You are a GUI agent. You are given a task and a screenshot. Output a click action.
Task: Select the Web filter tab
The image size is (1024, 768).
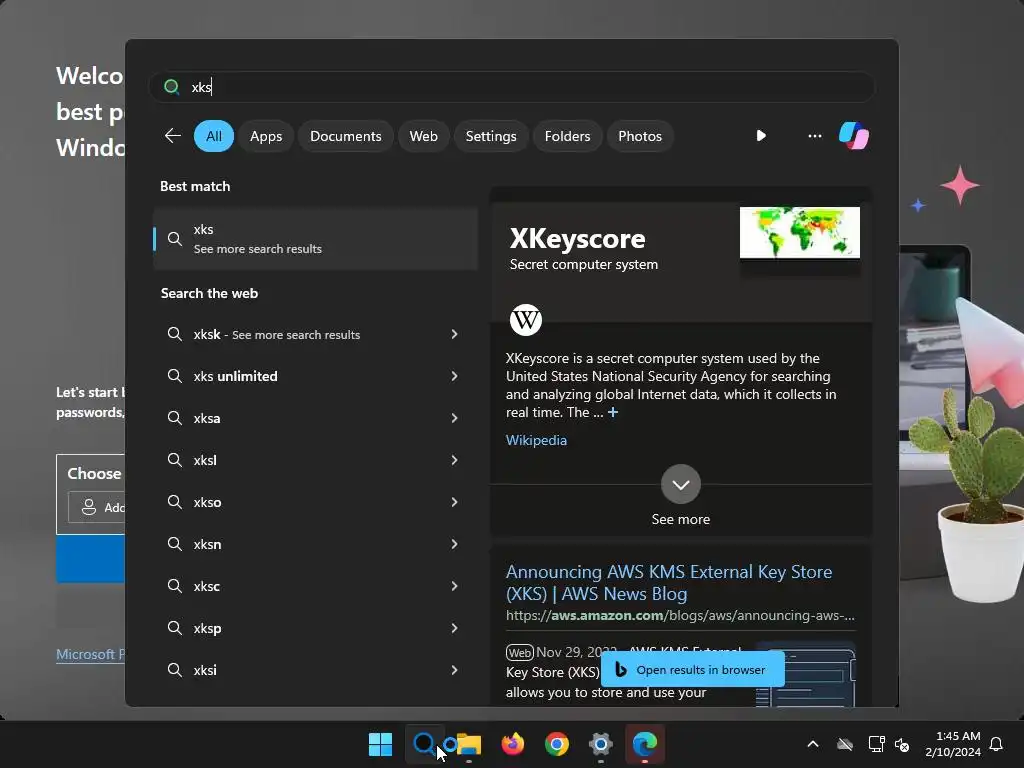pyautogui.click(x=423, y=136)
